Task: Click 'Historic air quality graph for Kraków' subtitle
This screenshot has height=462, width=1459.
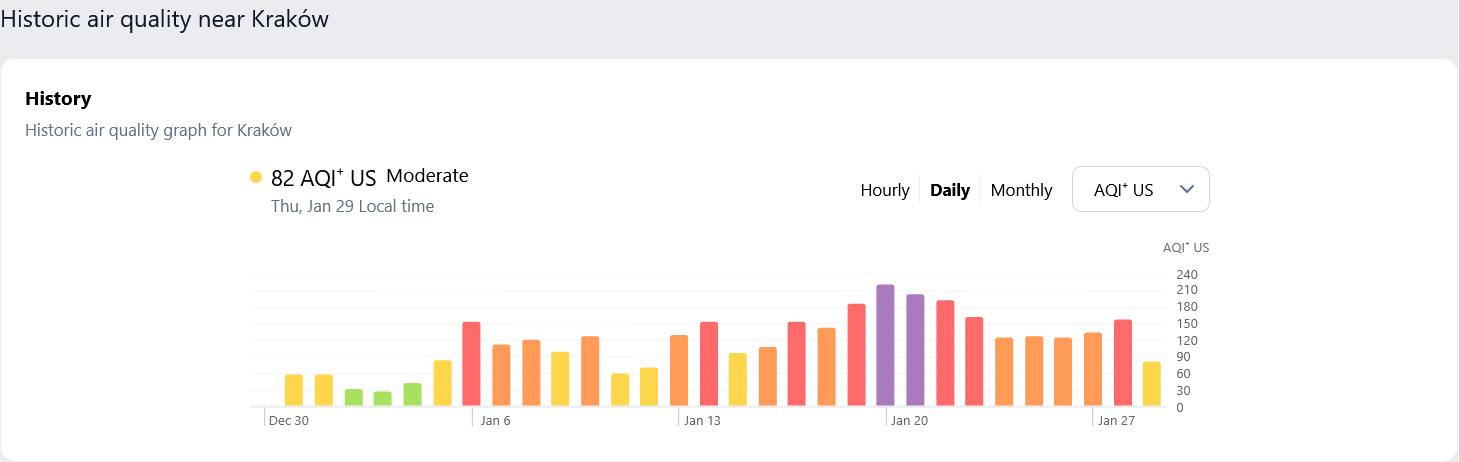Action: click(x=158, y=130)
